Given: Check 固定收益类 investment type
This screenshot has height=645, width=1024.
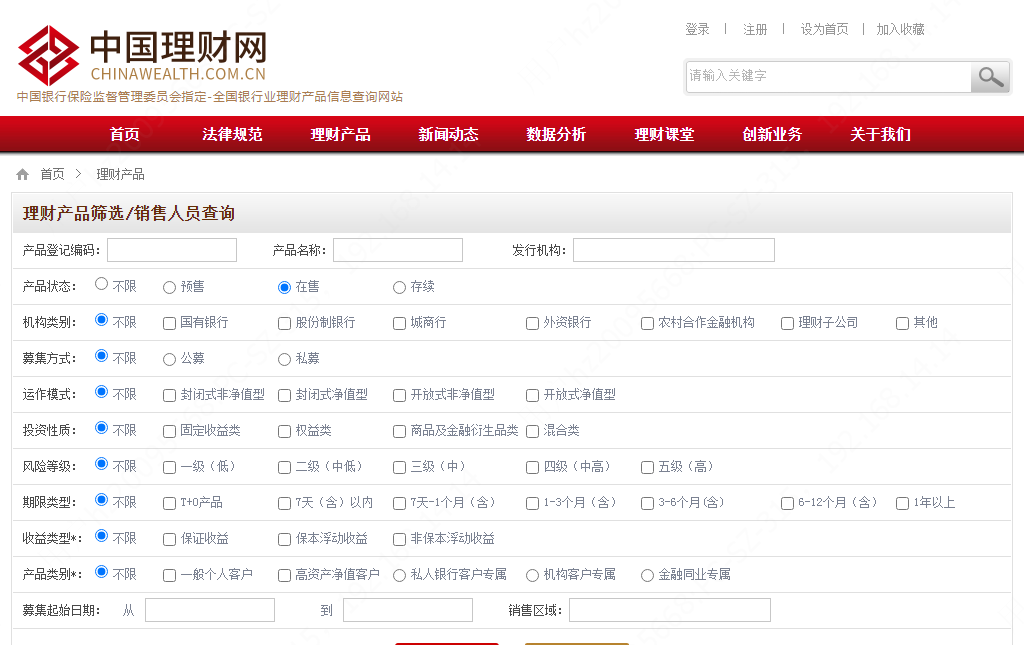Looking at the screenshot, I should click(x=169, y=431).
